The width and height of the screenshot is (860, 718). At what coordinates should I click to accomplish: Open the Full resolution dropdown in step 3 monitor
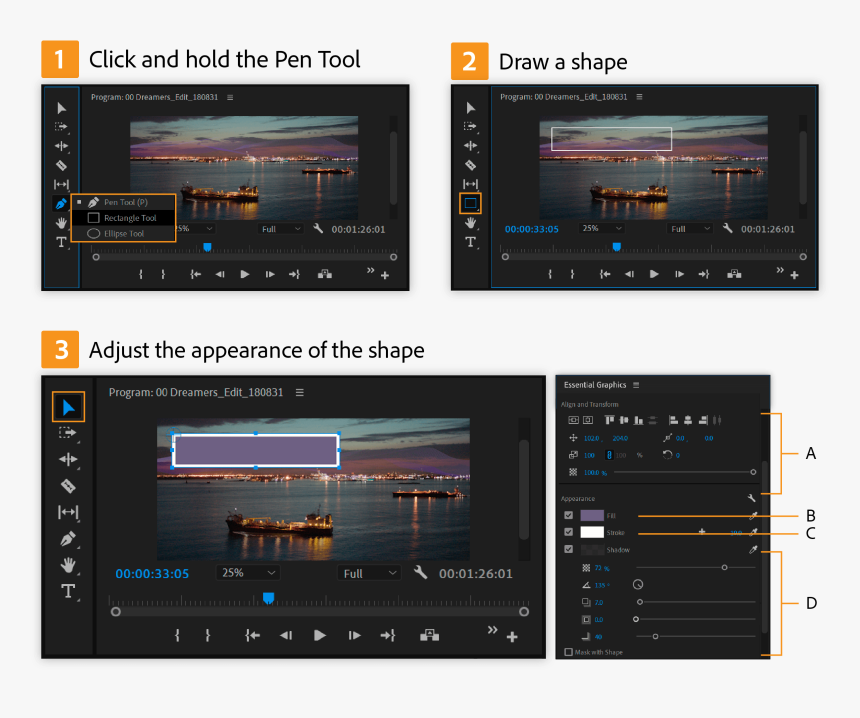(x=369, y=573)
